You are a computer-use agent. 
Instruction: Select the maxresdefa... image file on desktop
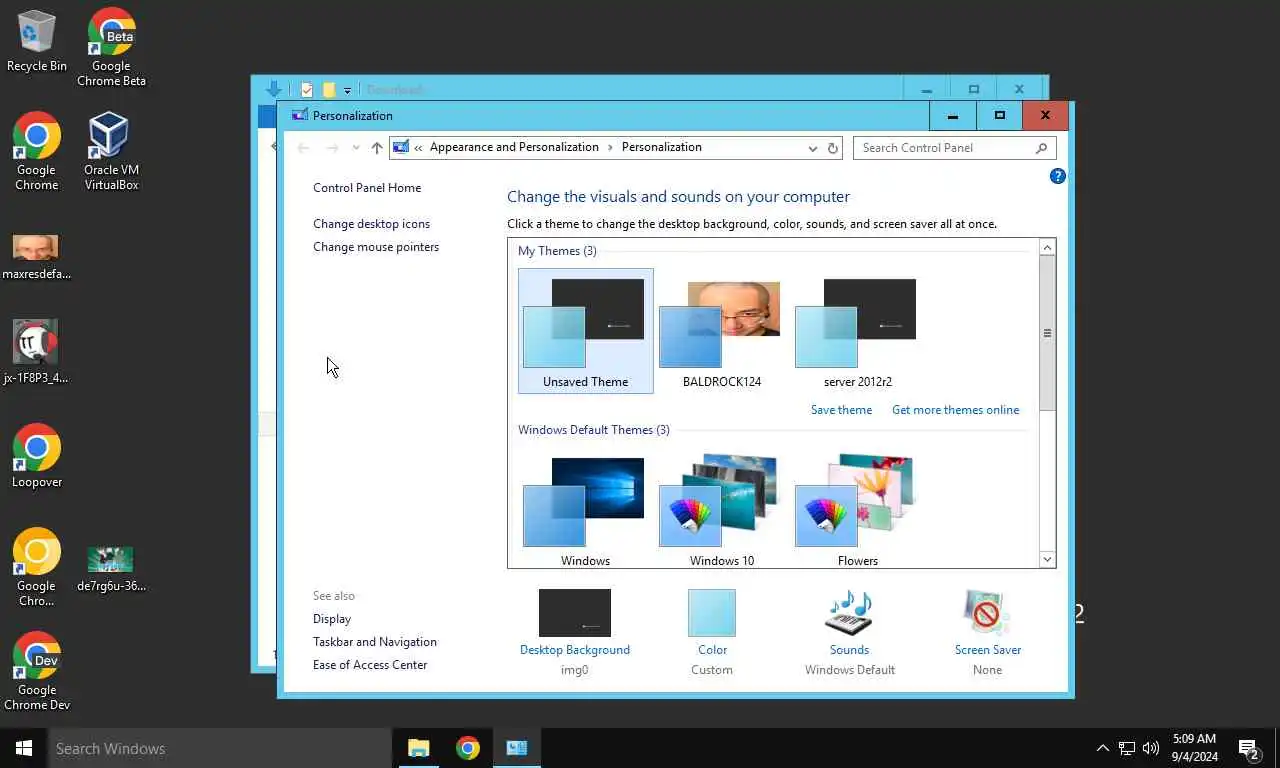(37, 257)
